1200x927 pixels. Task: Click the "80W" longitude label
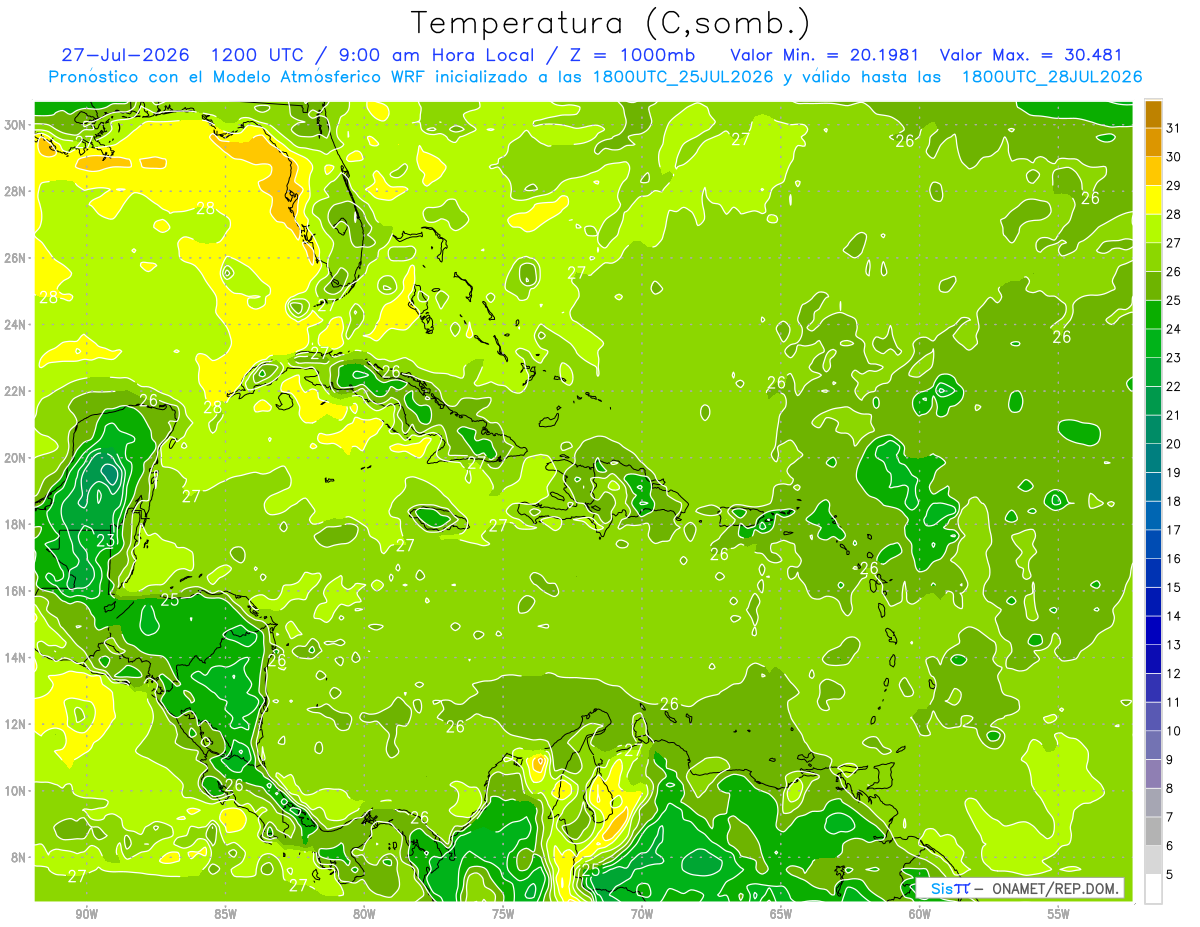click(364, 914)
